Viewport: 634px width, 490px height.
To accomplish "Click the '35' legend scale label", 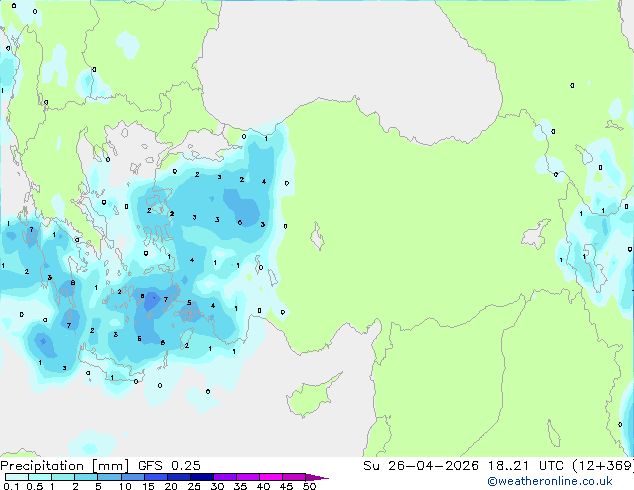I will click(x=240, y=486).
